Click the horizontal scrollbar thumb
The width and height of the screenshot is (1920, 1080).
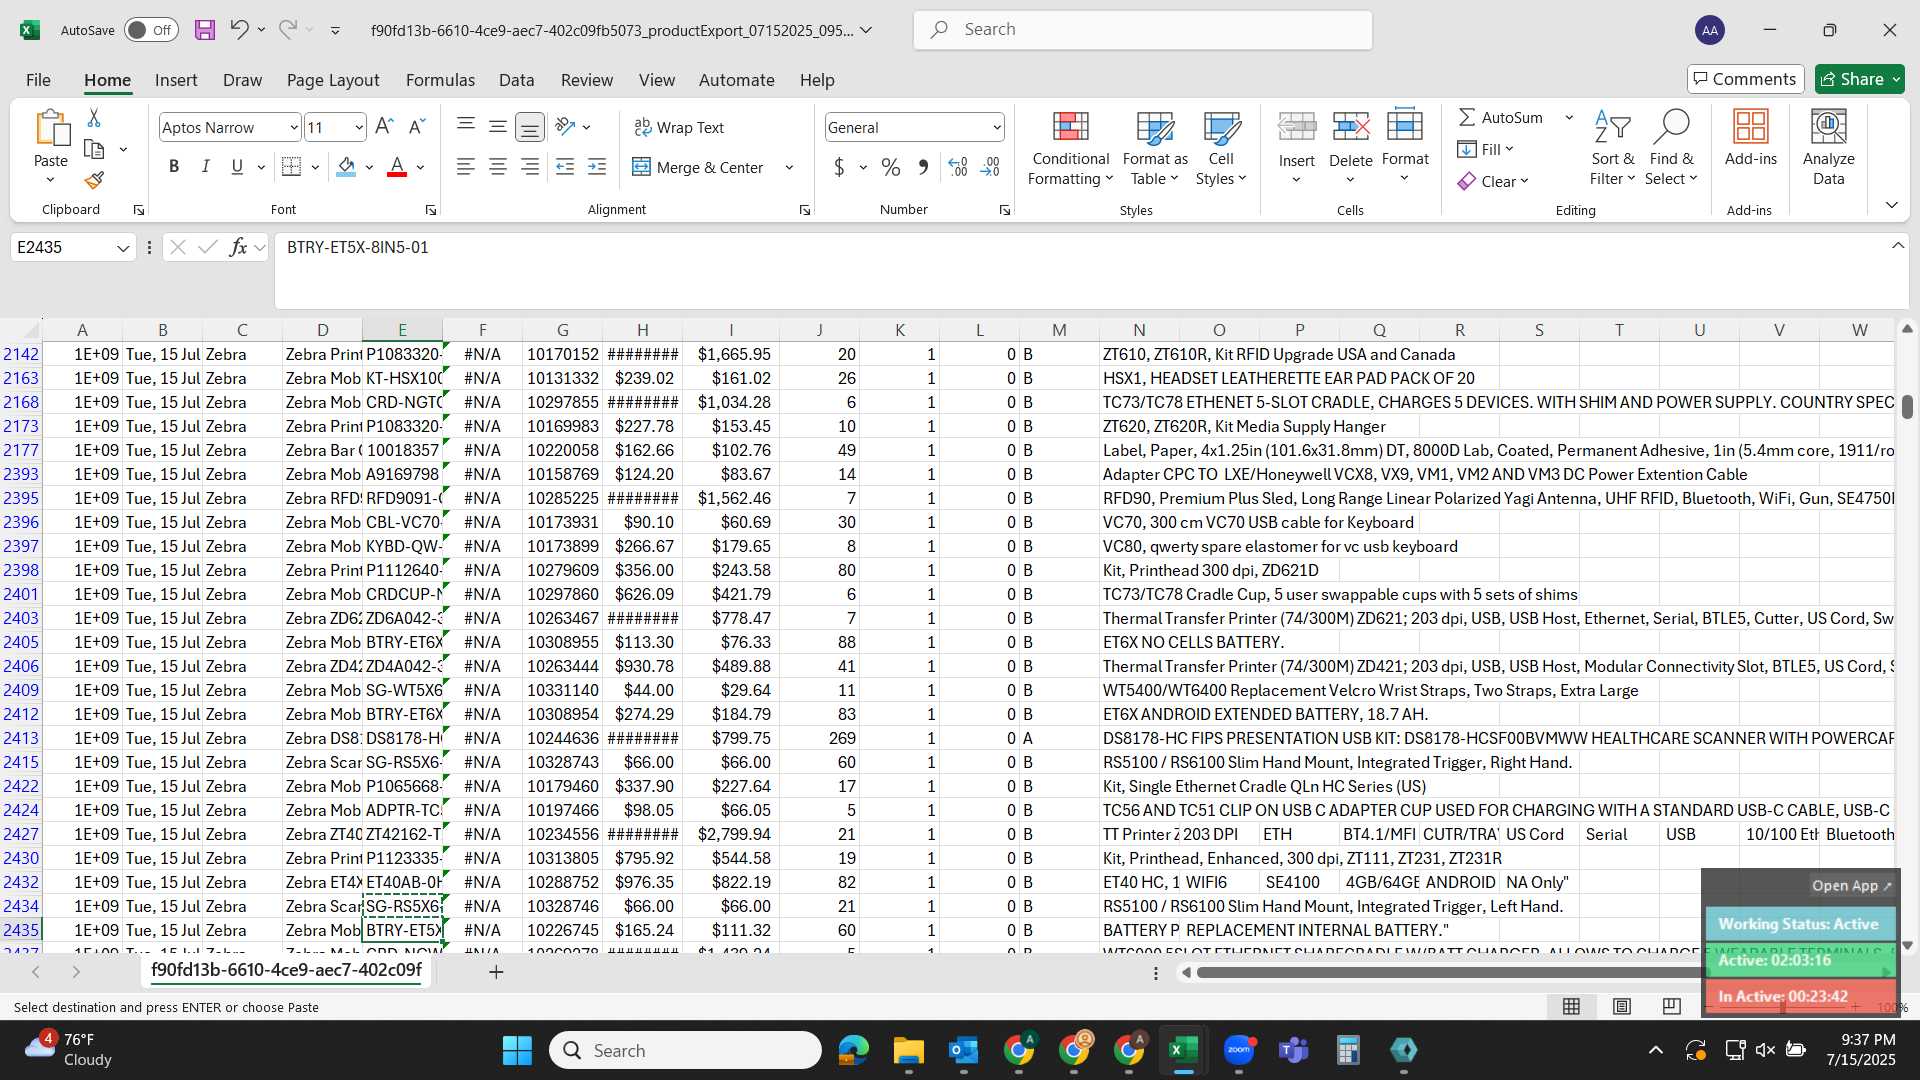(x=1450, y=972)
